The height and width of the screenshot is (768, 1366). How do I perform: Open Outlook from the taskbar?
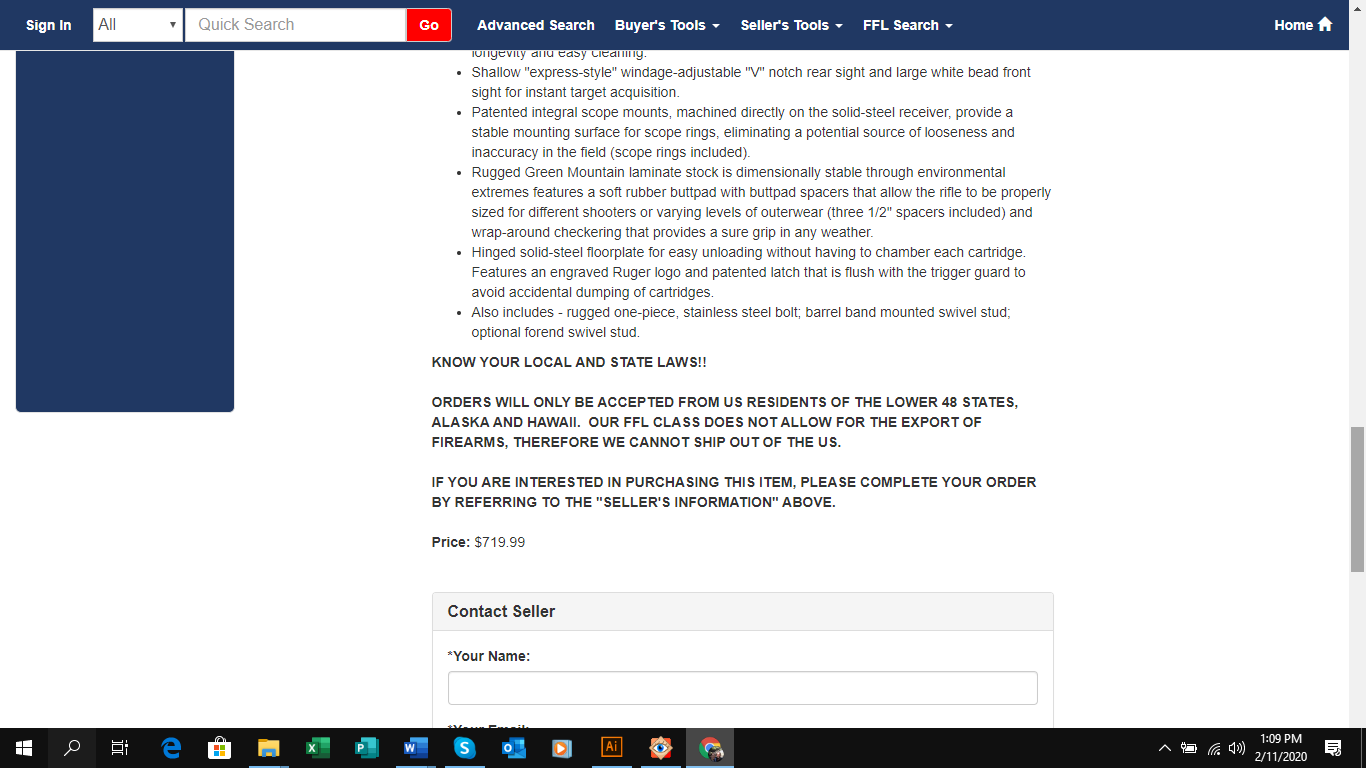(513, 747)
